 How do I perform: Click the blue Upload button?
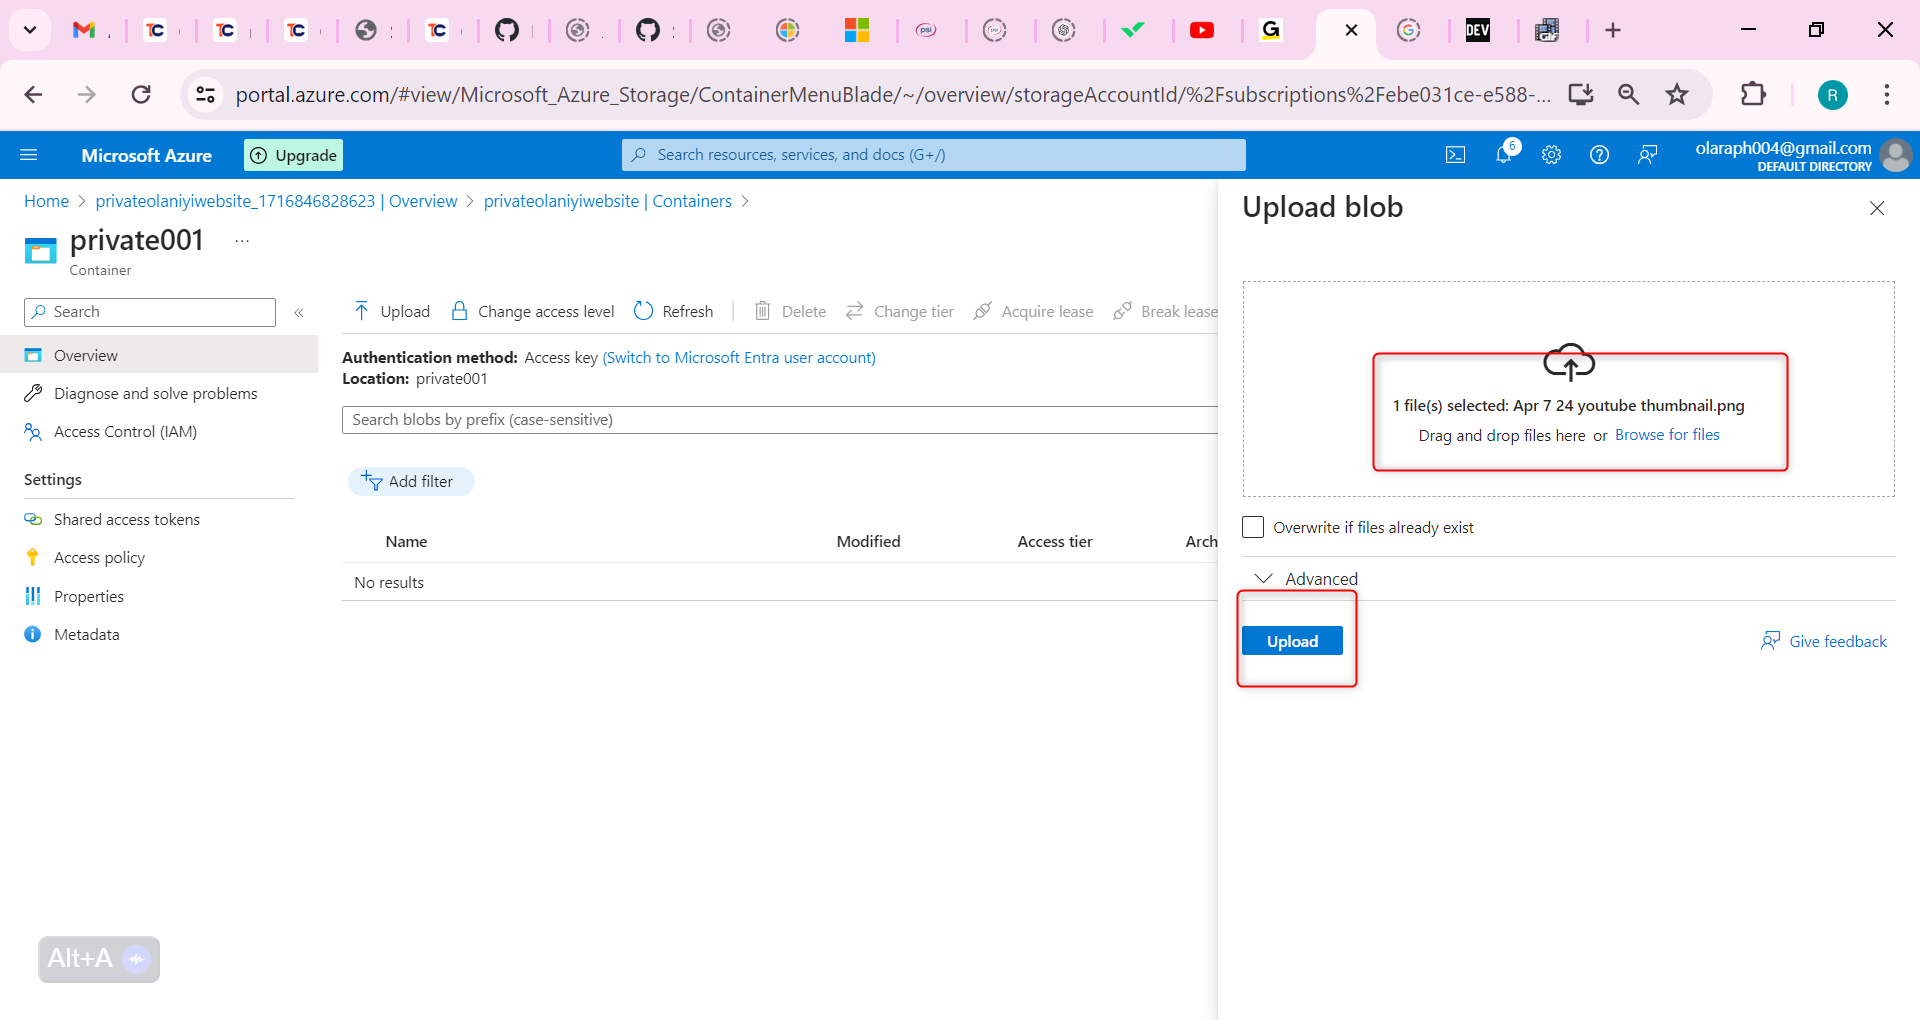(1292, 640)
